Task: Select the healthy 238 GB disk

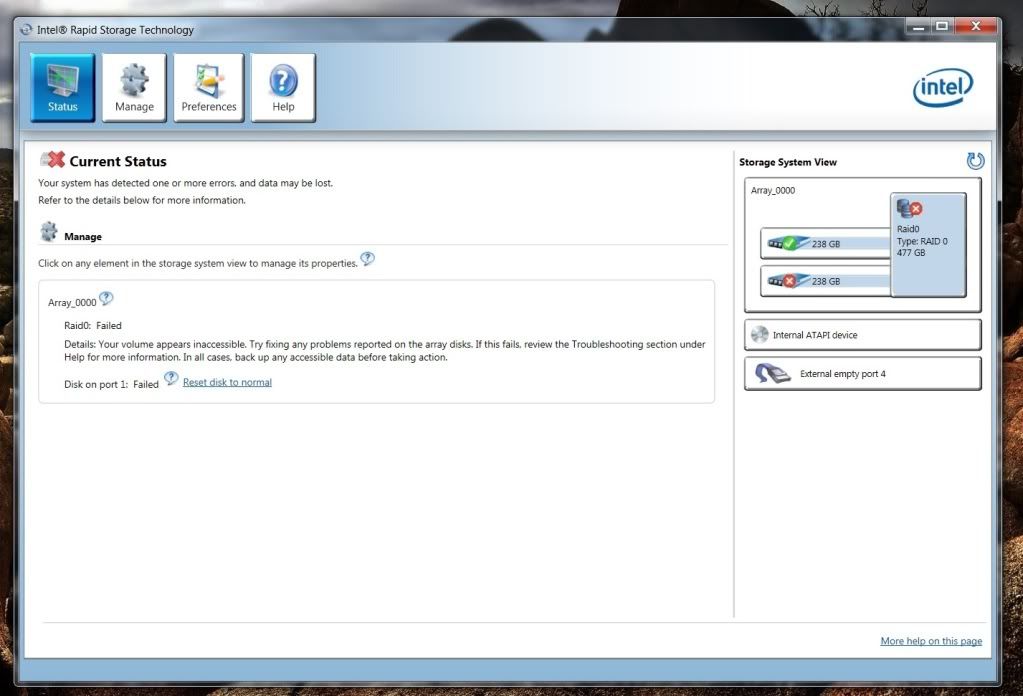Action: click(x=826, y=243)
